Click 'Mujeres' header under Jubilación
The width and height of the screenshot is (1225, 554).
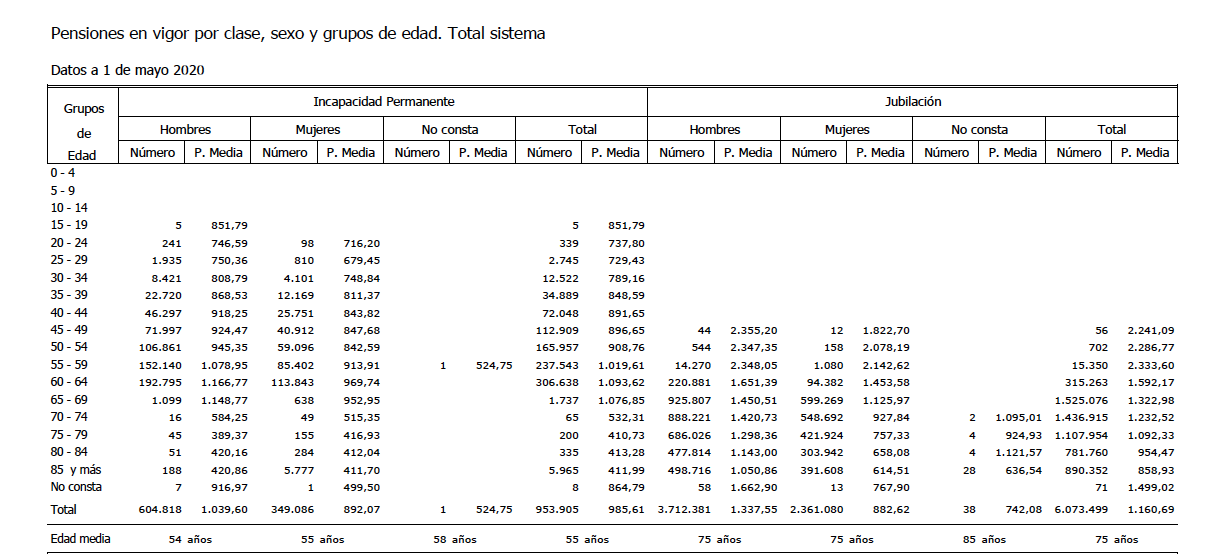coord(846,129)
